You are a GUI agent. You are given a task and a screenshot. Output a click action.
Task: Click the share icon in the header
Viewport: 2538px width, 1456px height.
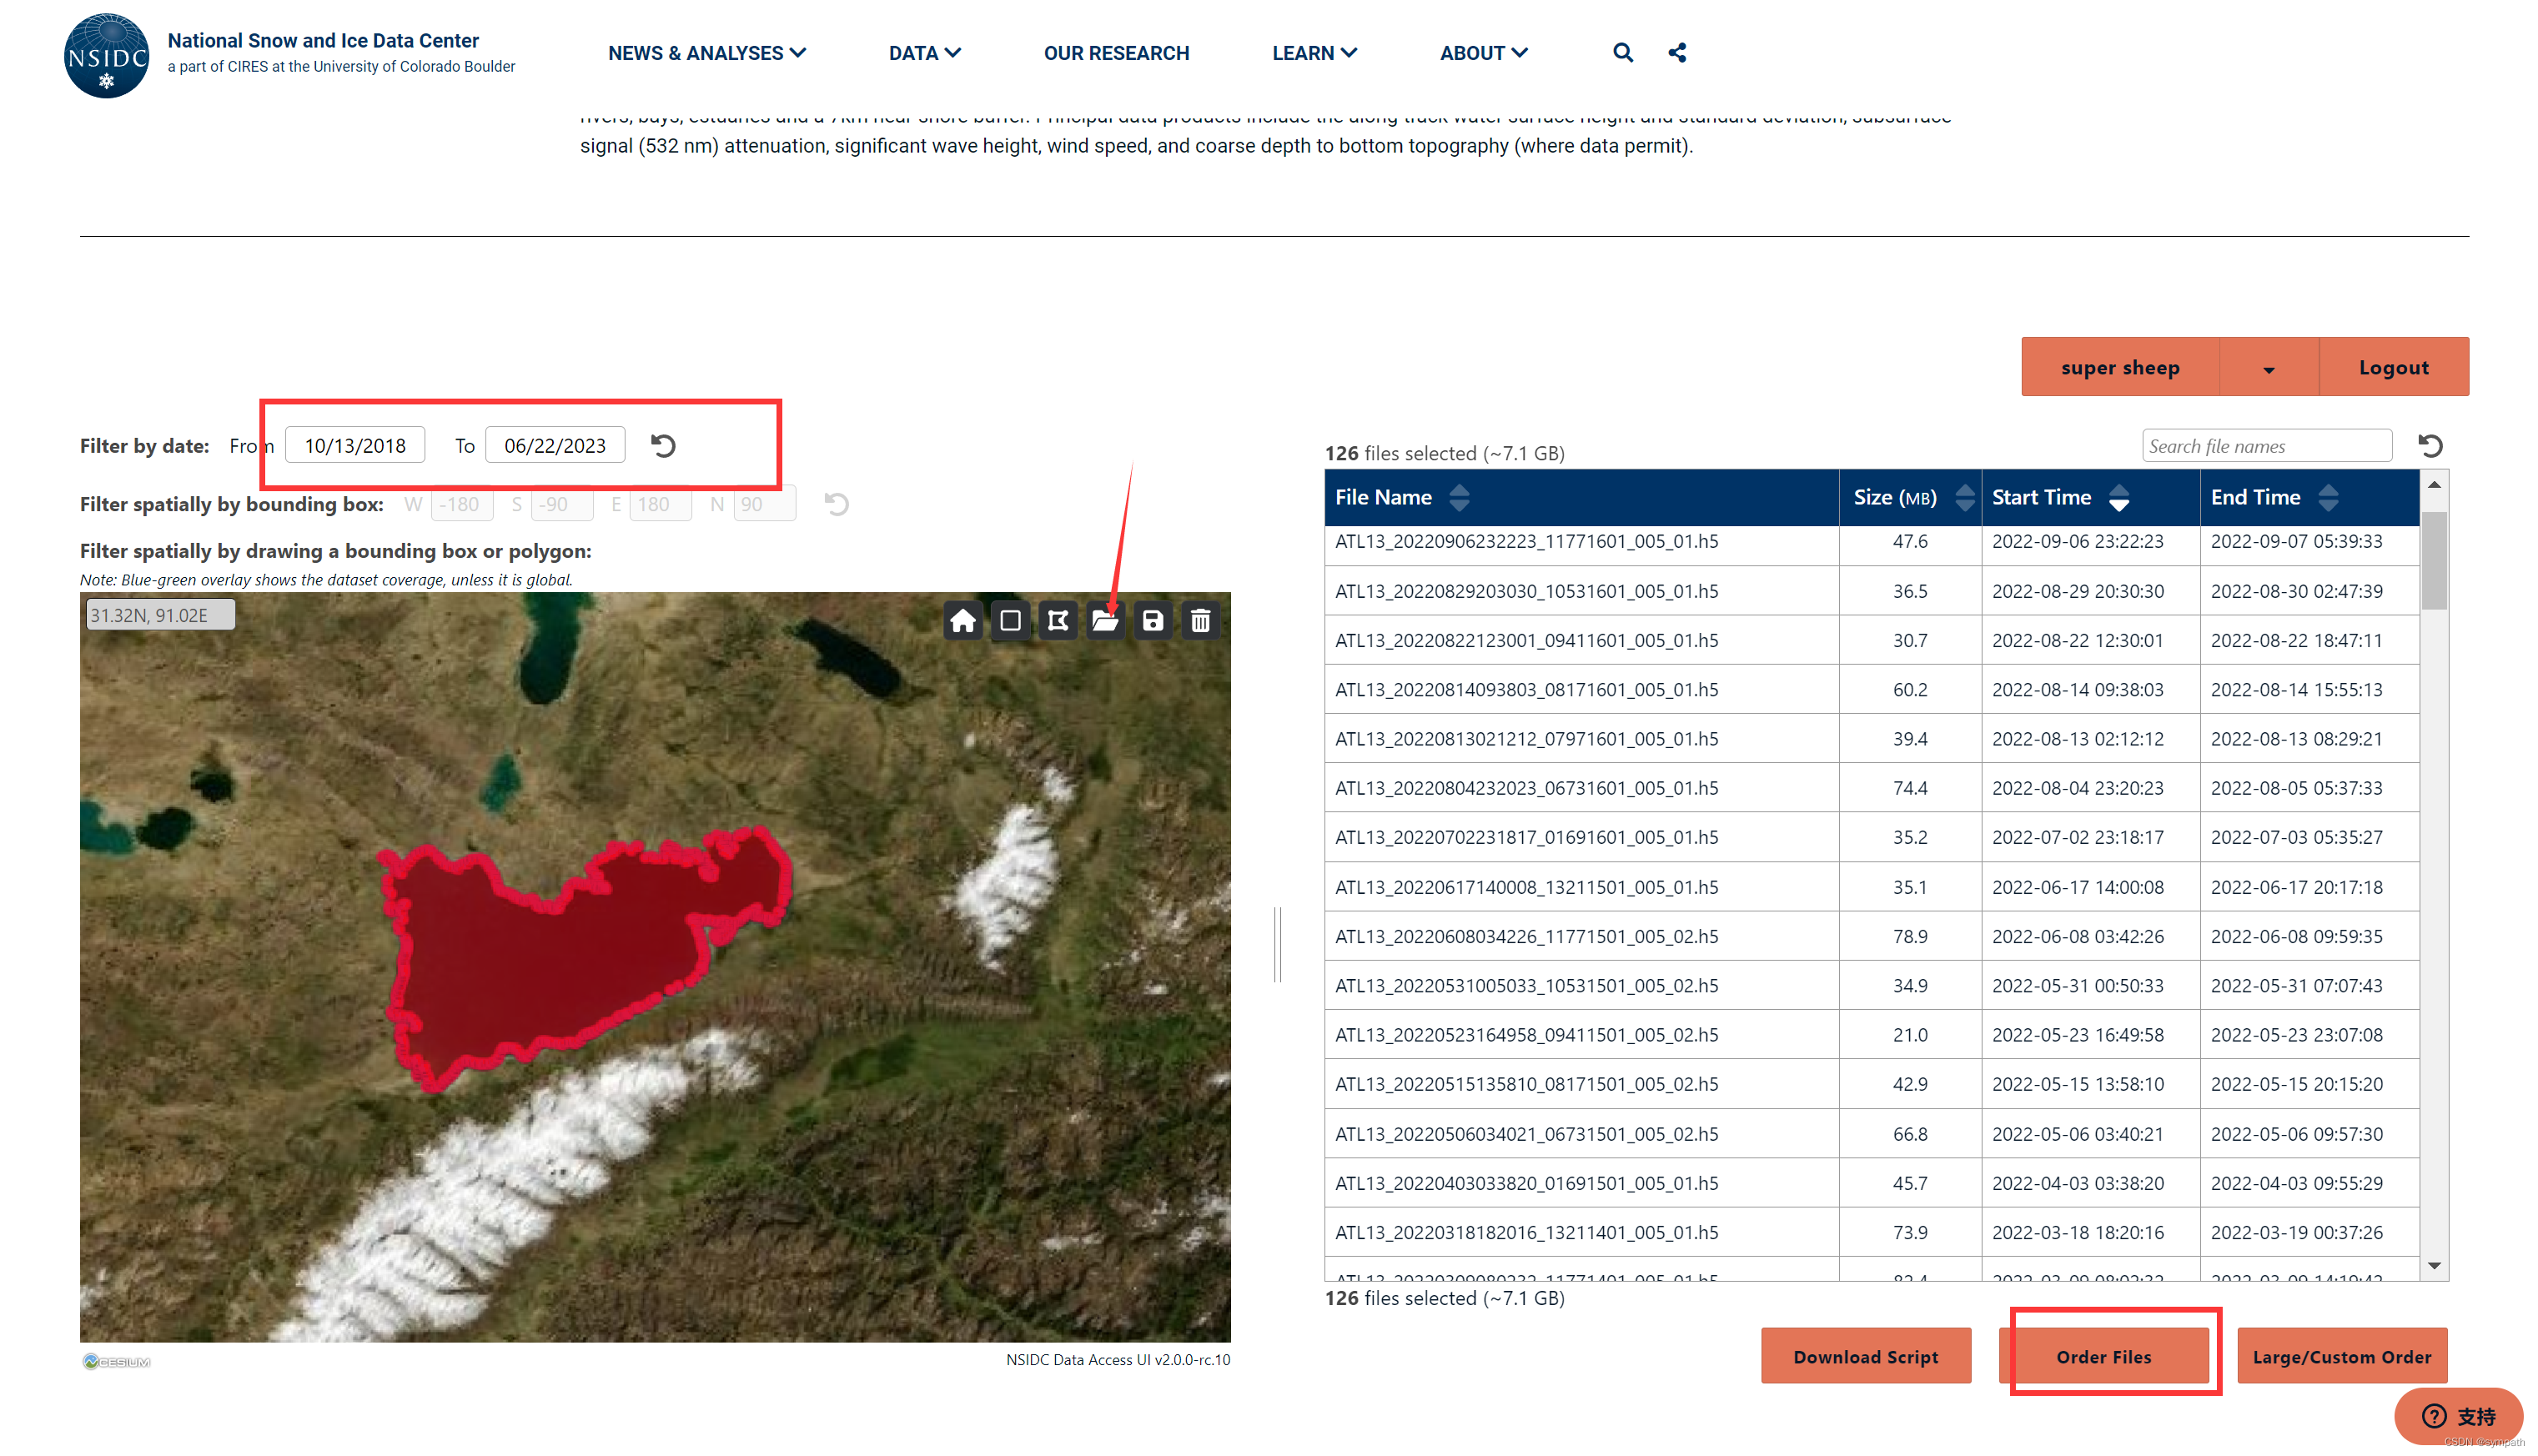pyautogui.click(x=1677, y=53)
